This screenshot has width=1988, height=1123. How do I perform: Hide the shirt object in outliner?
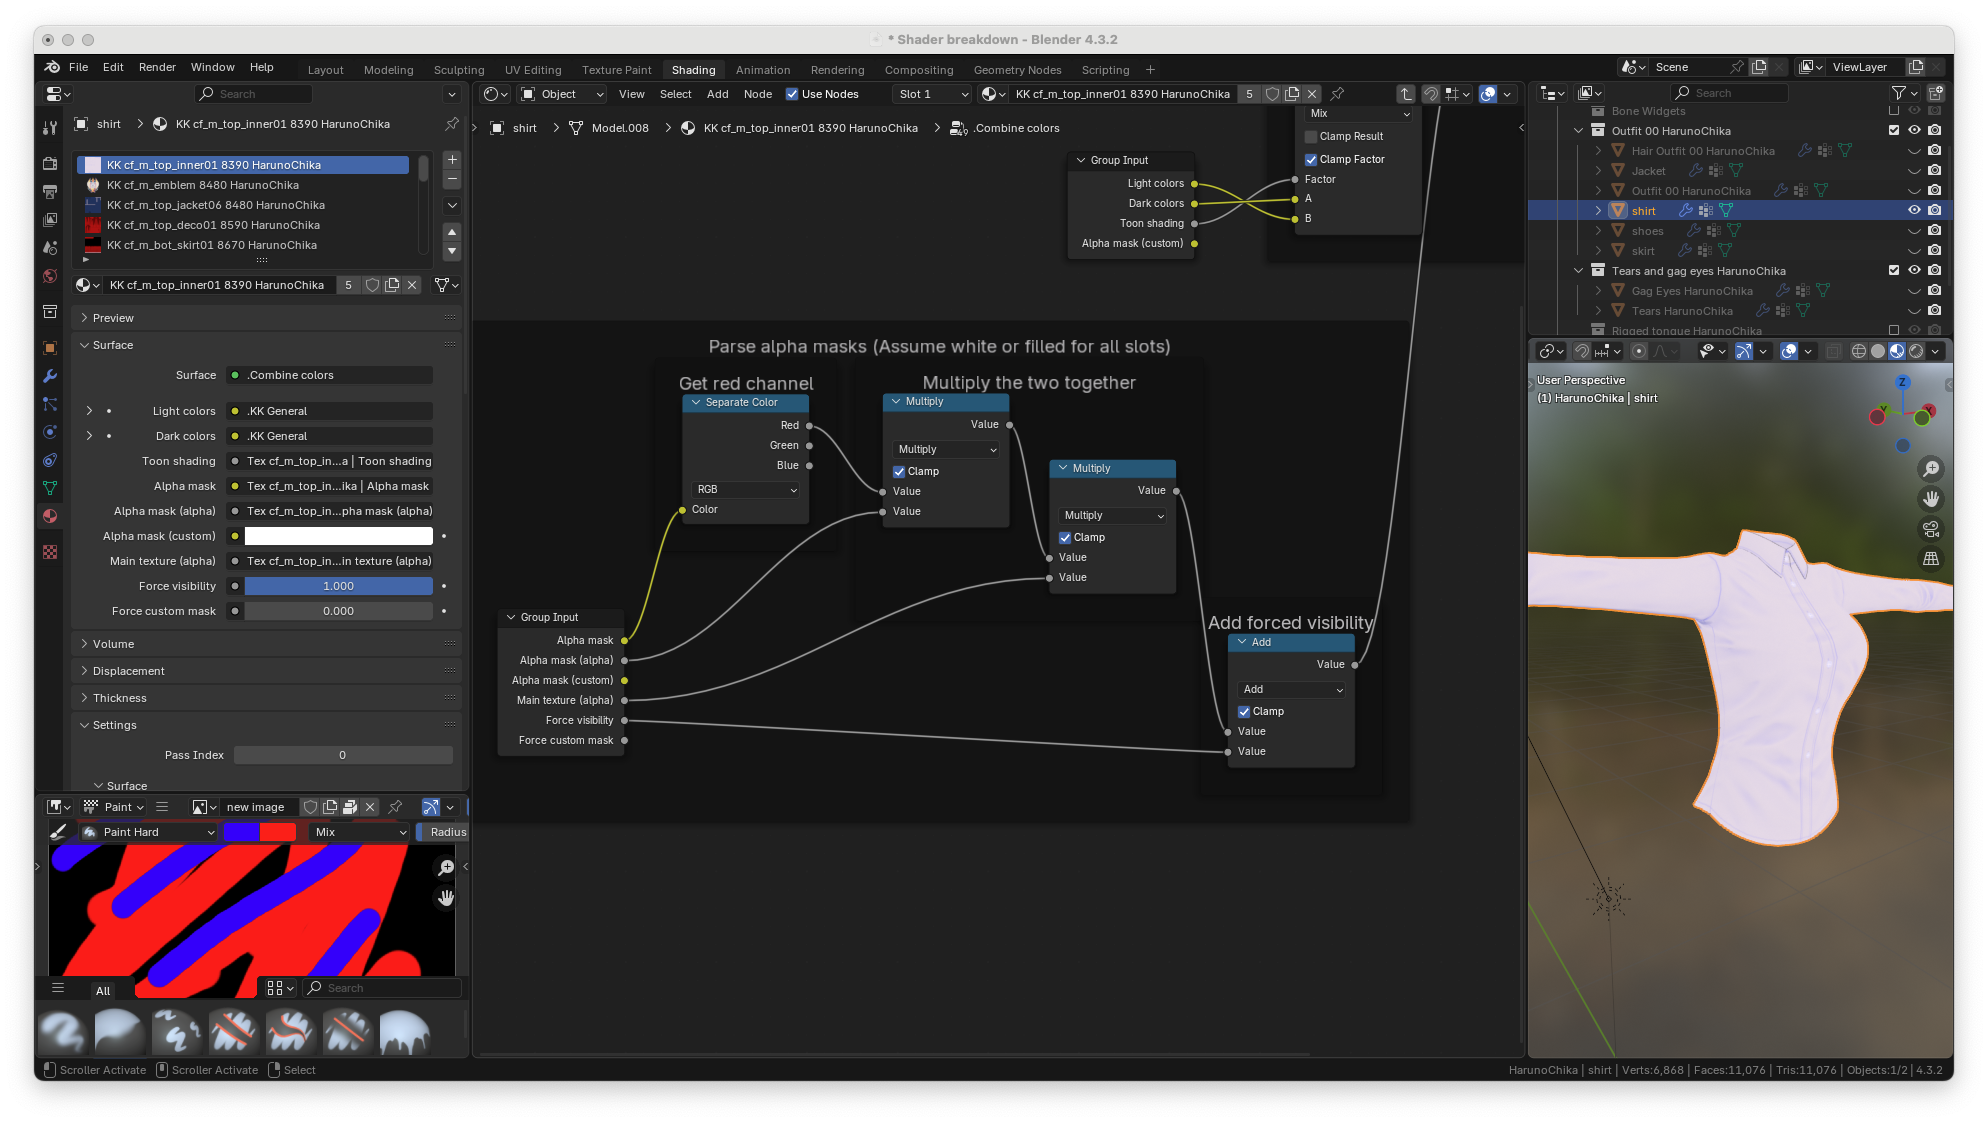coord(1914,211)
